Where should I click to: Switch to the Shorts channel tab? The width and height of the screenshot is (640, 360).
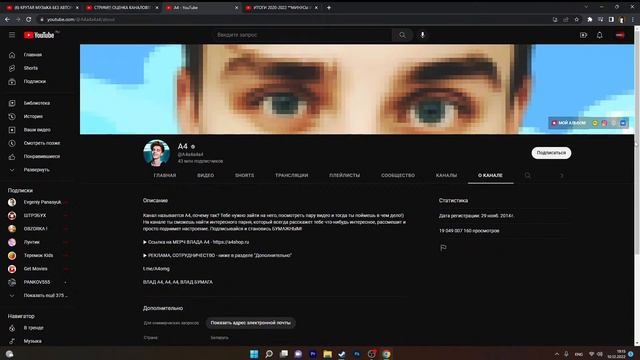coord(244,175)
